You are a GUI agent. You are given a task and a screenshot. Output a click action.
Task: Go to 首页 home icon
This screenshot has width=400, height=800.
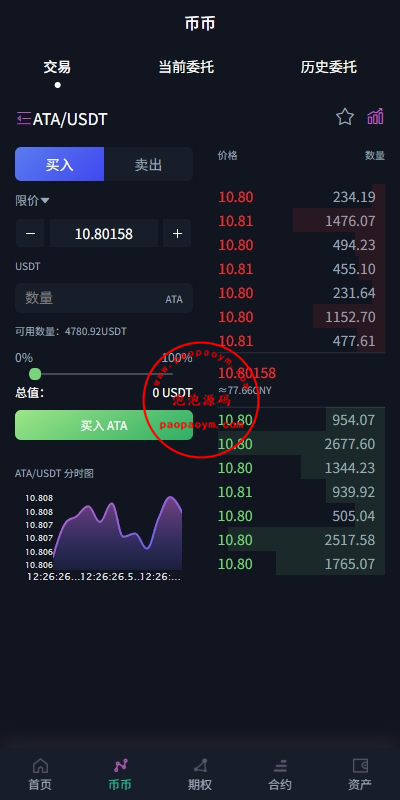tap(40, 766)
